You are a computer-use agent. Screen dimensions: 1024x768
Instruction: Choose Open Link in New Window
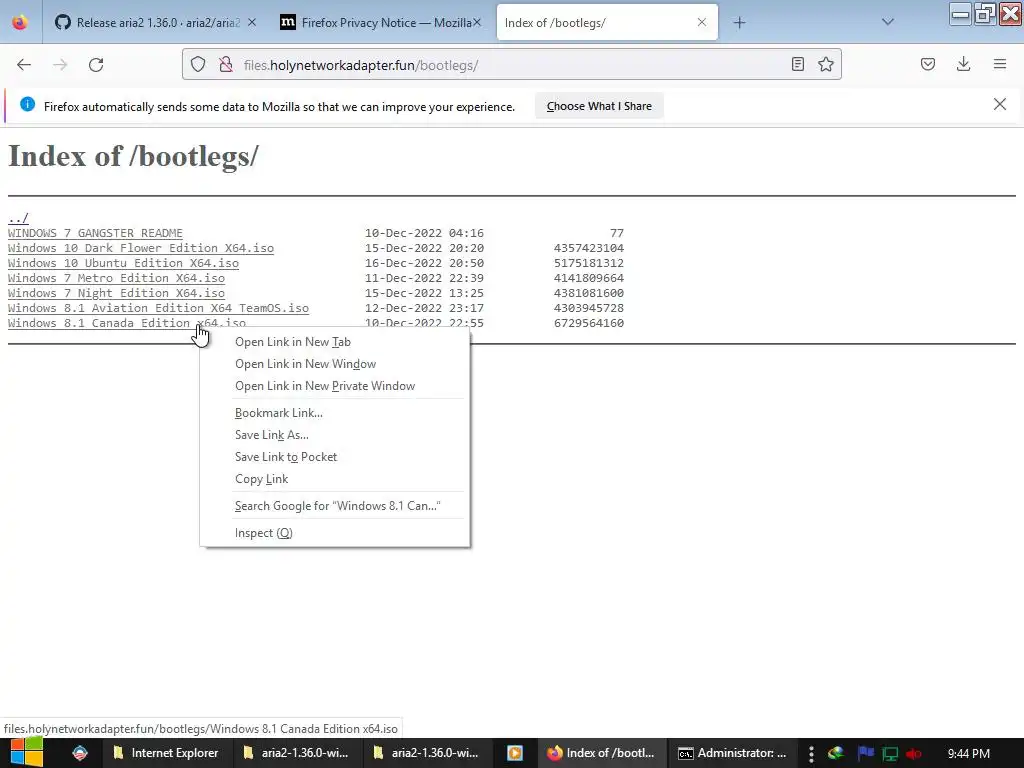(334, 364)
